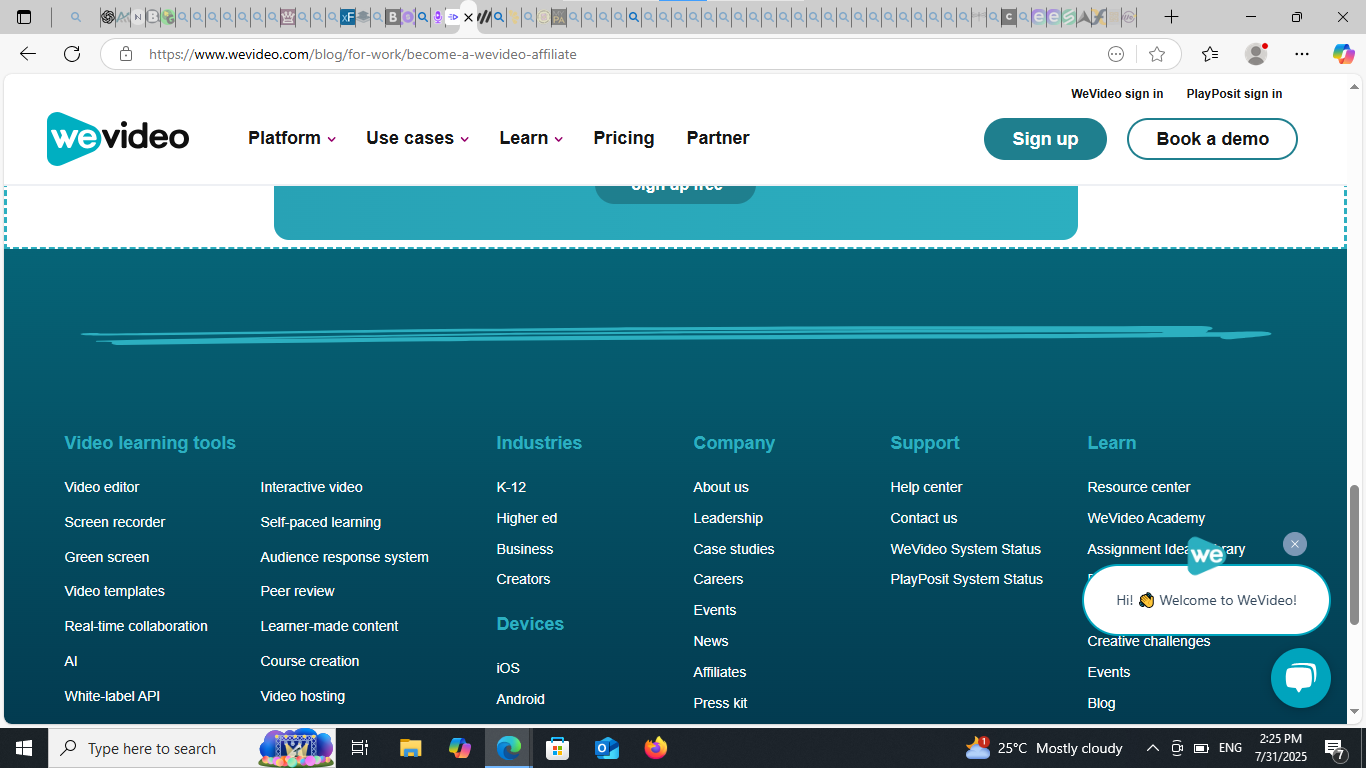Open the Interactive video link
Viewport: 1366px width, 768px height.
311,487
